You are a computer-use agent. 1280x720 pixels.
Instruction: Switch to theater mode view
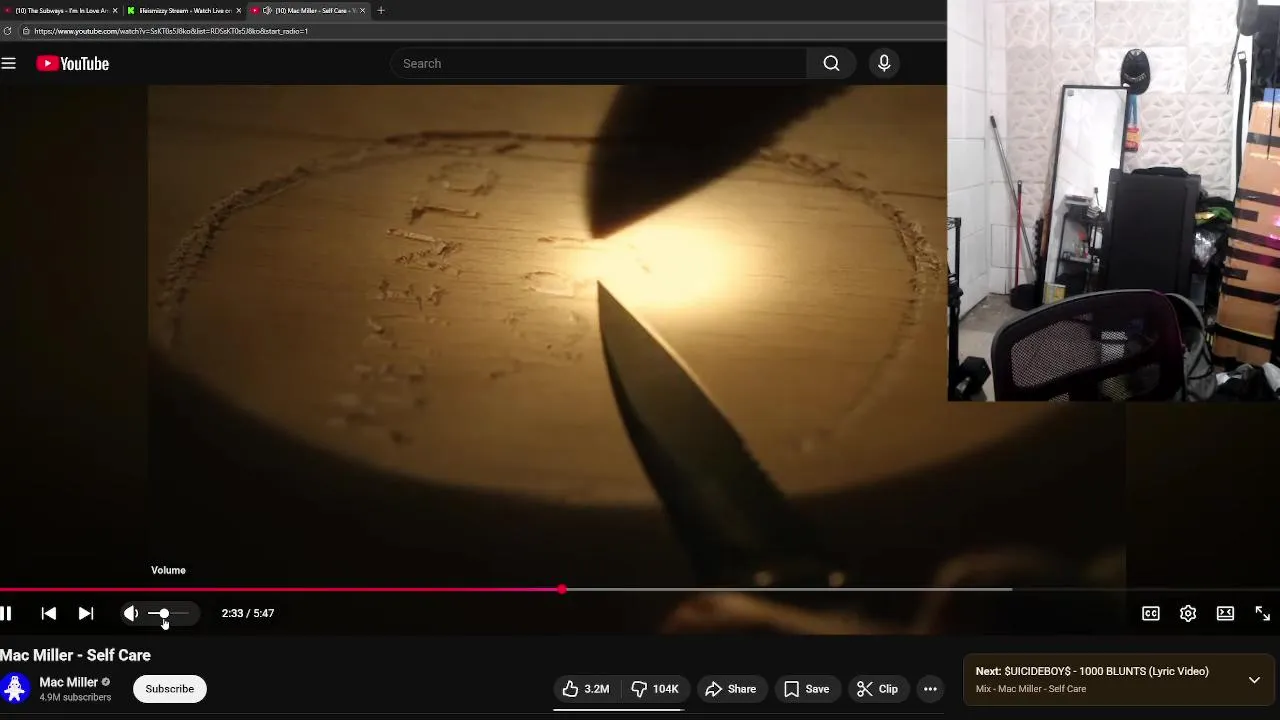click(x=1225, y=613)
